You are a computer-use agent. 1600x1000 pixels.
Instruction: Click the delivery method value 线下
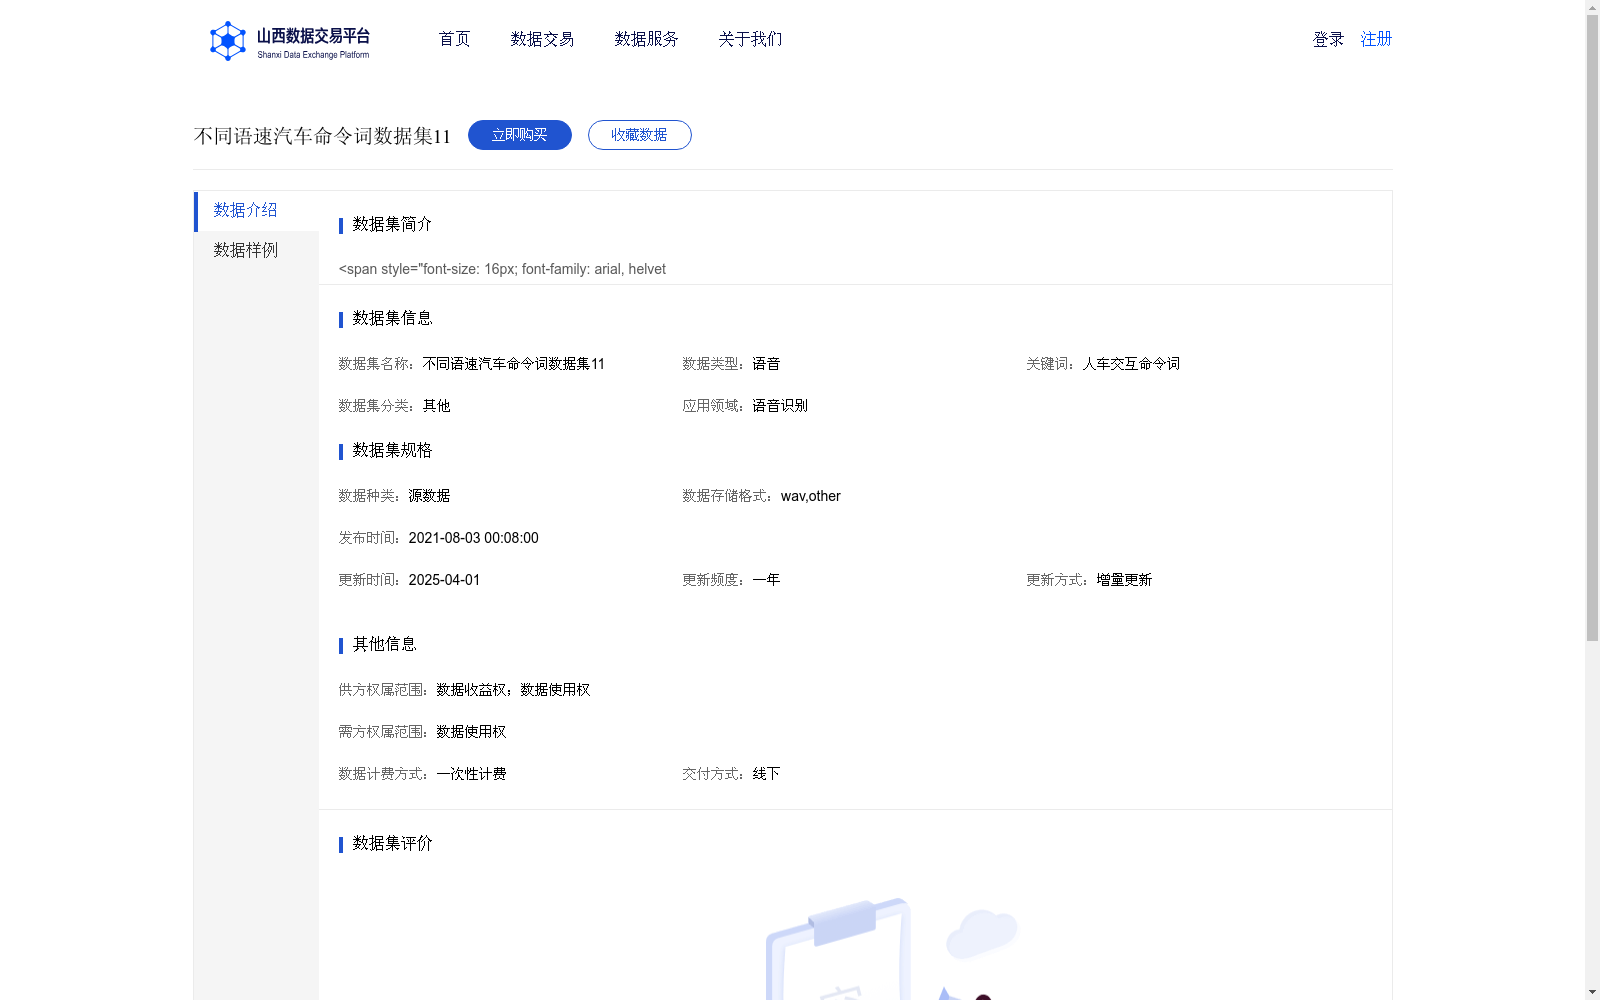pos(766,774)
